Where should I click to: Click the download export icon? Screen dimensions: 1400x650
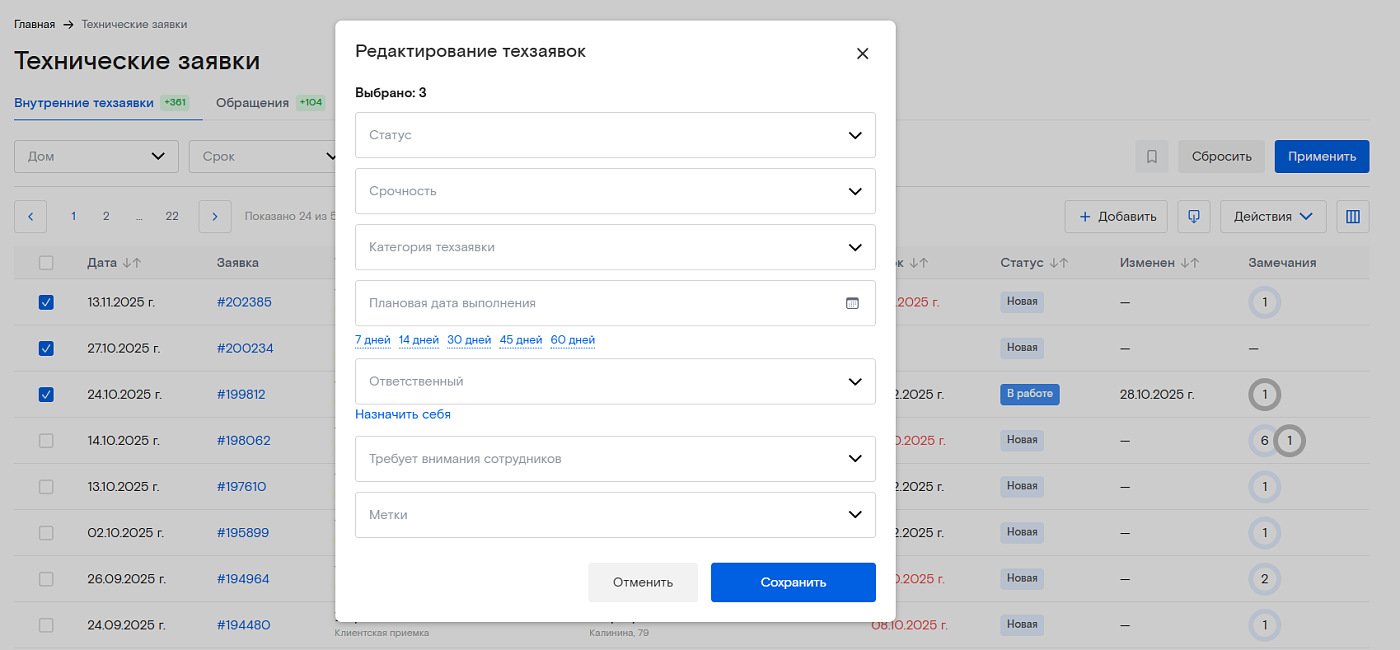(1193, 217)
